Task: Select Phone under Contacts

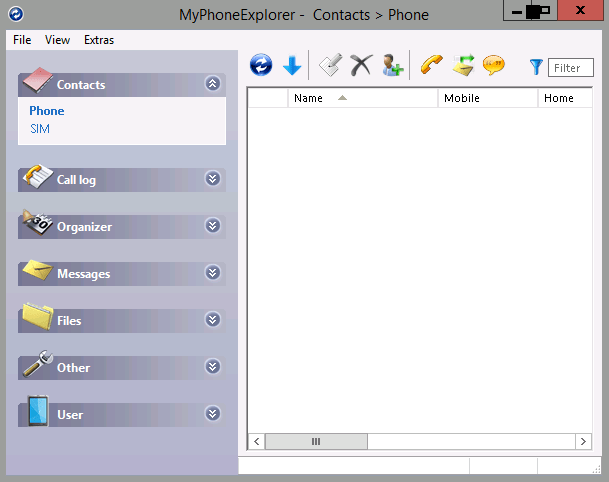Action: pyautogui.click(x=46, y=111)
